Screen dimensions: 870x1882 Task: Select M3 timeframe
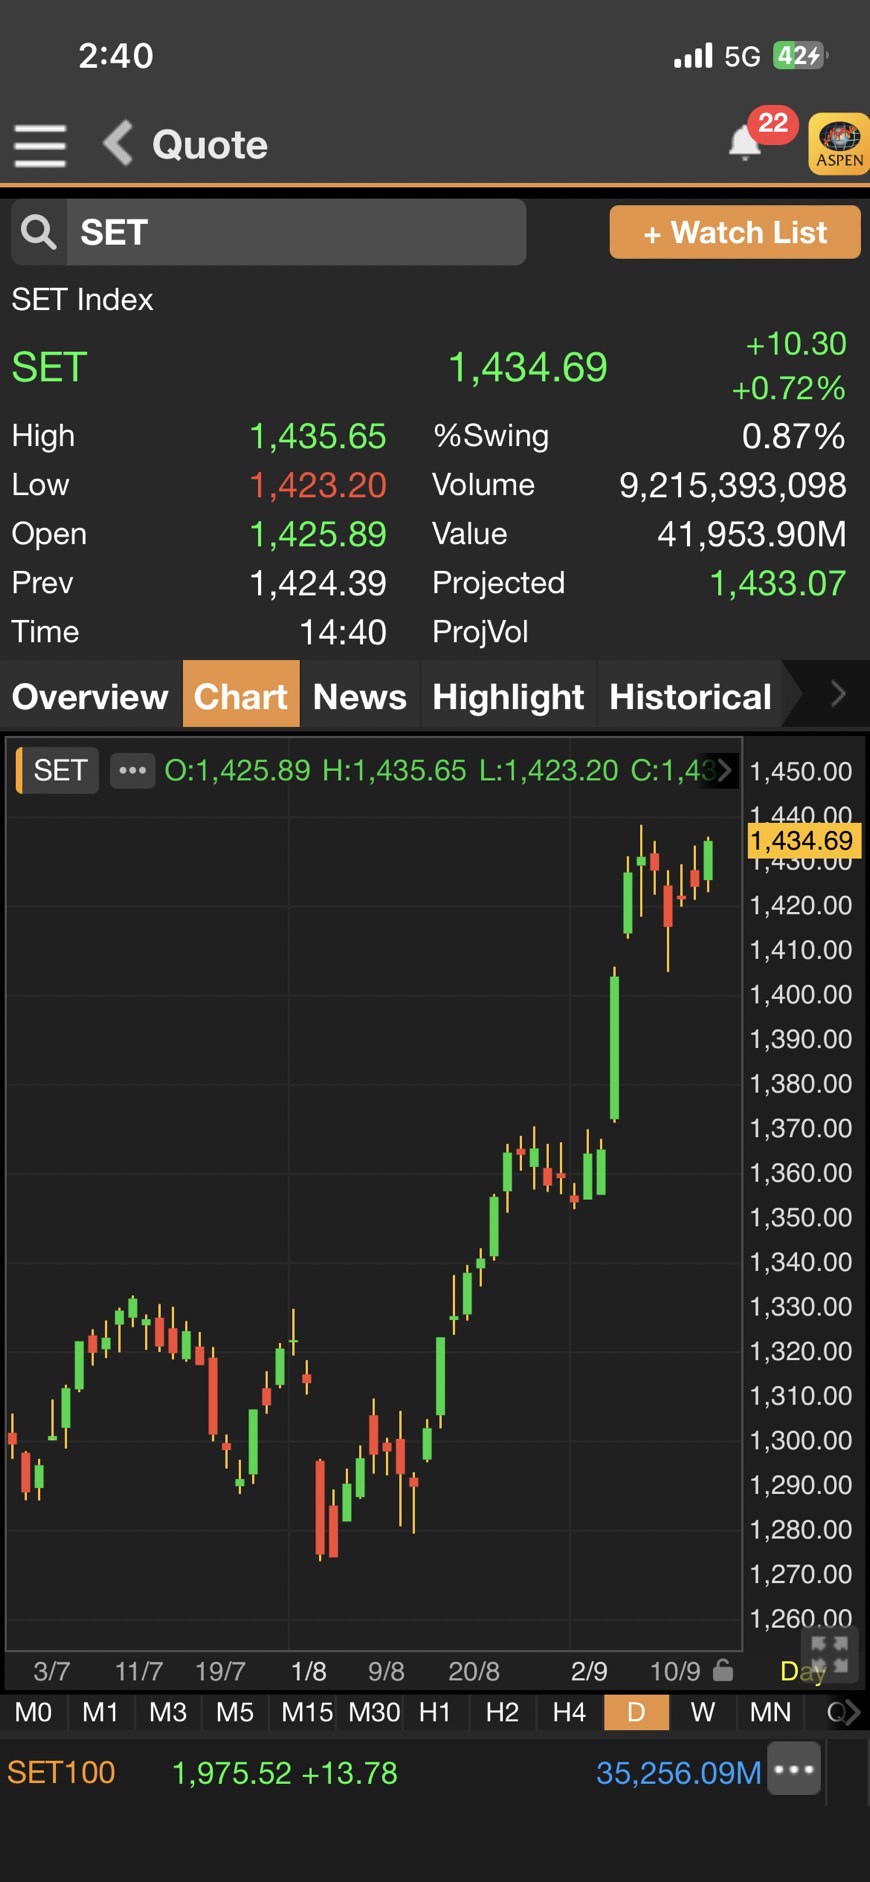click(x=167, y=1712)
